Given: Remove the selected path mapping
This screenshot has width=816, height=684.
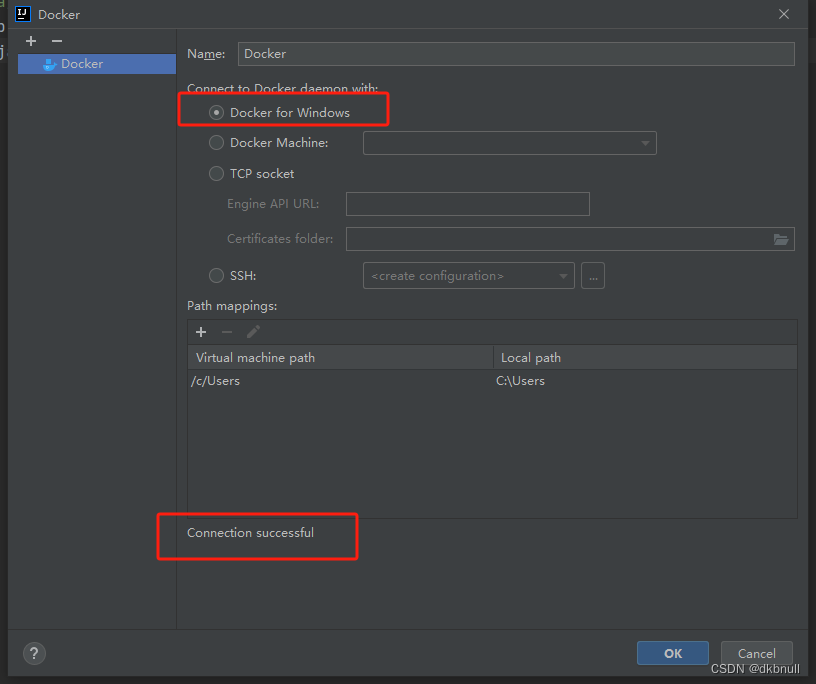Looking at the screenshot, I should click(x=227, y=332).
